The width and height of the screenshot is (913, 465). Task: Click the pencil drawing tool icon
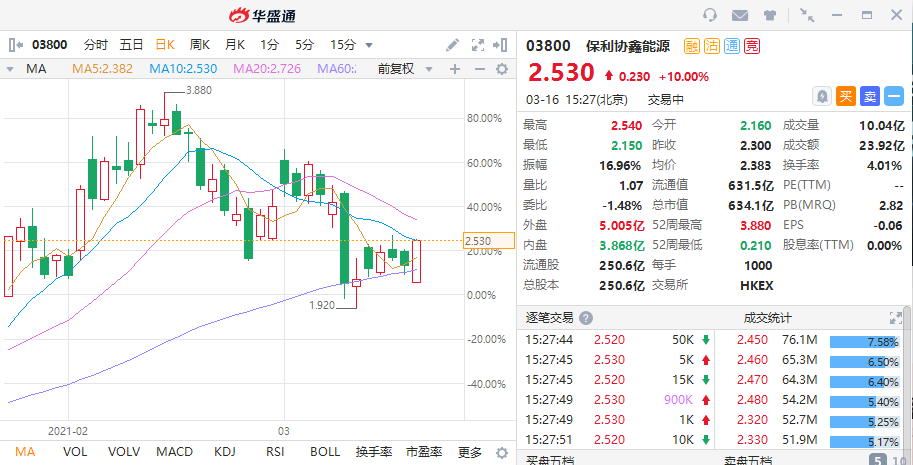[x=453, y=45]
